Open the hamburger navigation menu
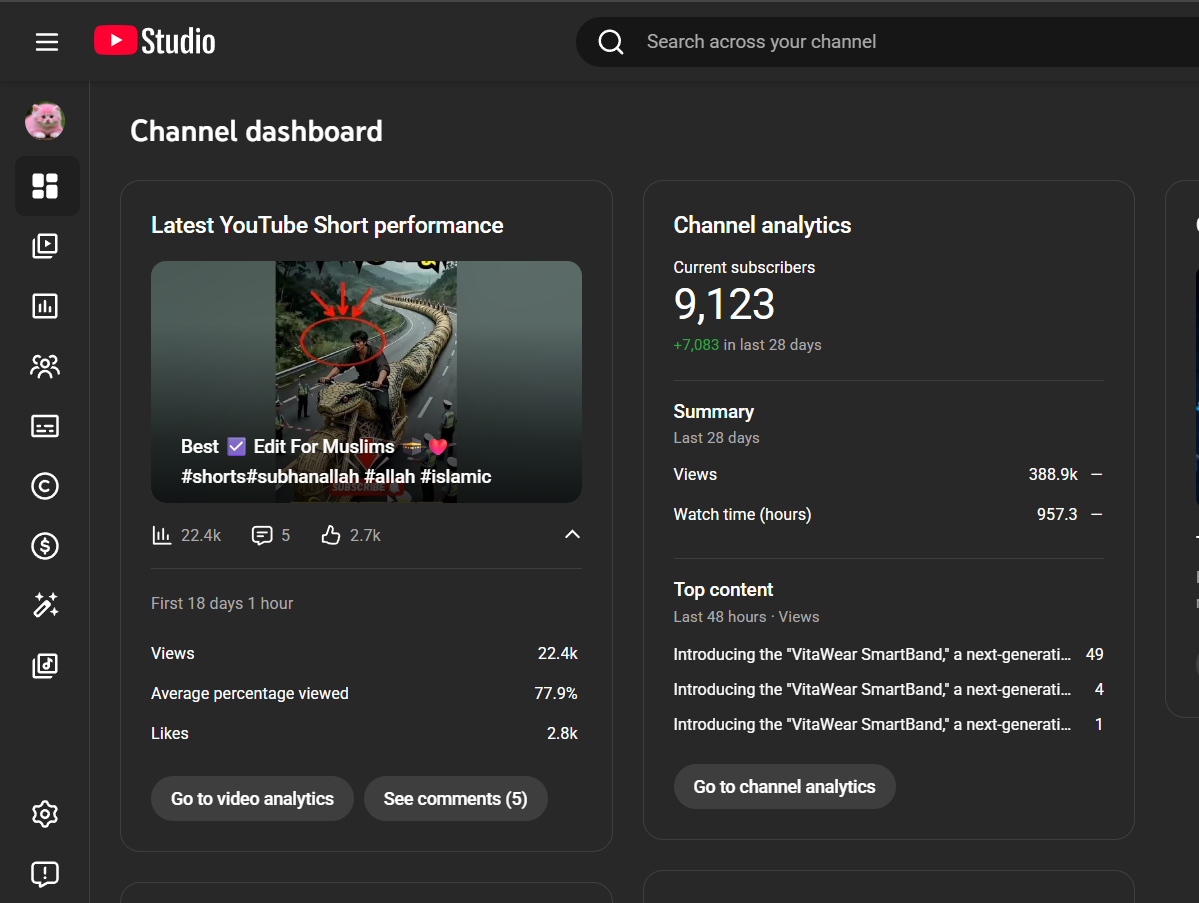Image resolution: width=1199 pixels, height=903 pixels. [x=47, y=42]
